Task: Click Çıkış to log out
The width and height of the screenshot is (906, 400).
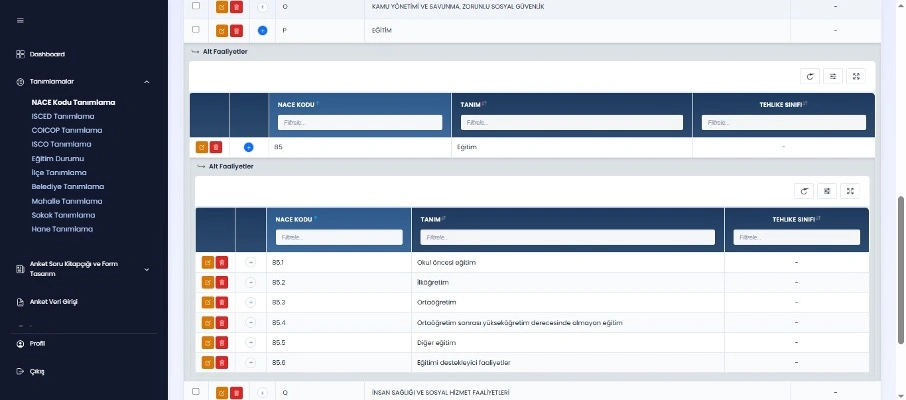Action: [x=36, y=371]
